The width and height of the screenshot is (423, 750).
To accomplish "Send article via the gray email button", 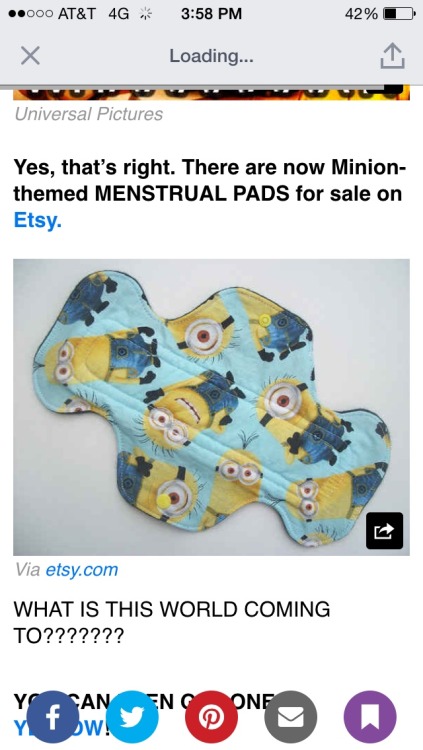I will coord(290,717).
